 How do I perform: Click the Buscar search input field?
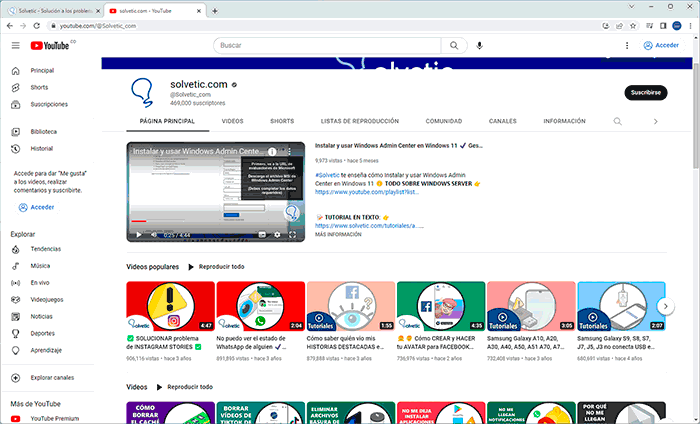tap(328, 46)
